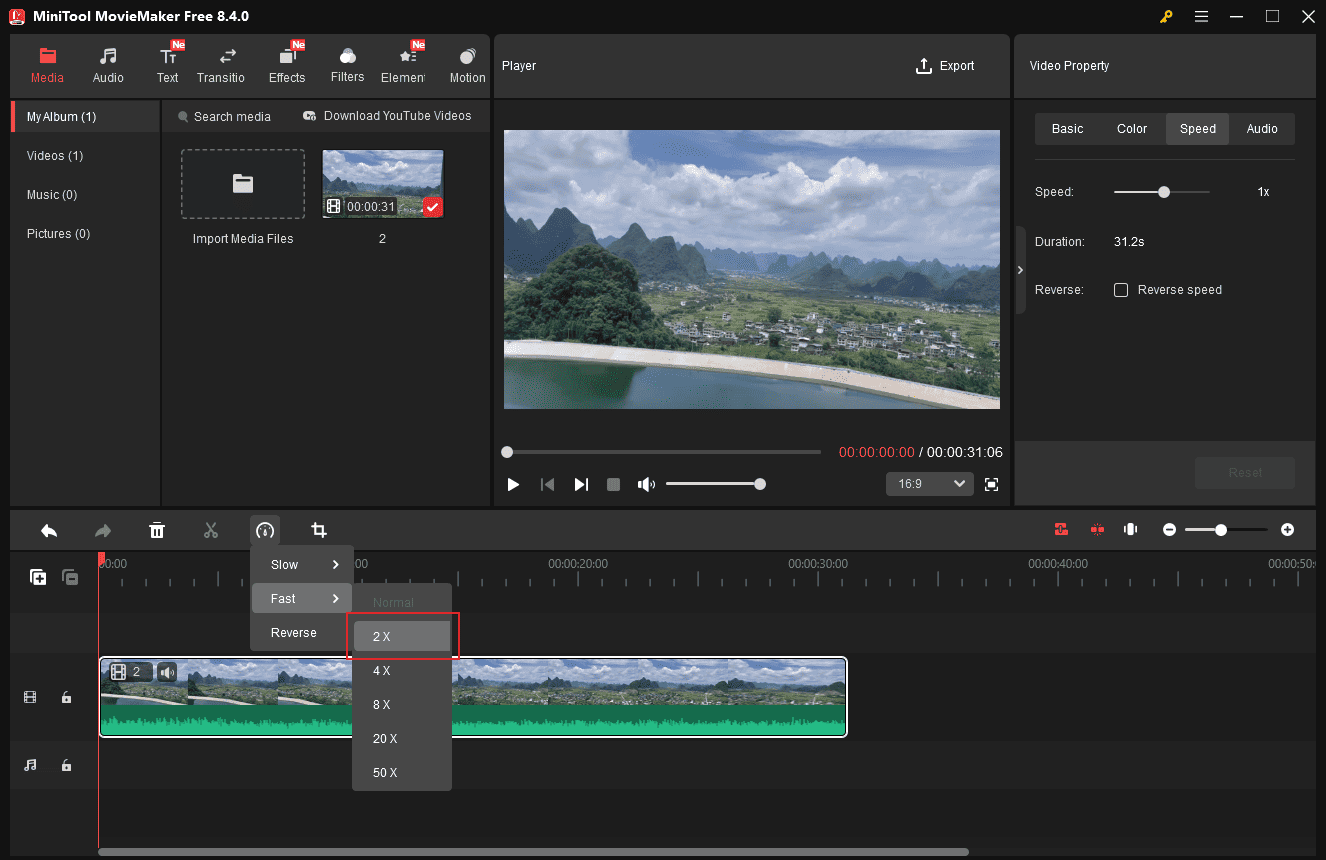
Task: Select 2X from the Fast speed menu
Action: click(x=401, y=636)
